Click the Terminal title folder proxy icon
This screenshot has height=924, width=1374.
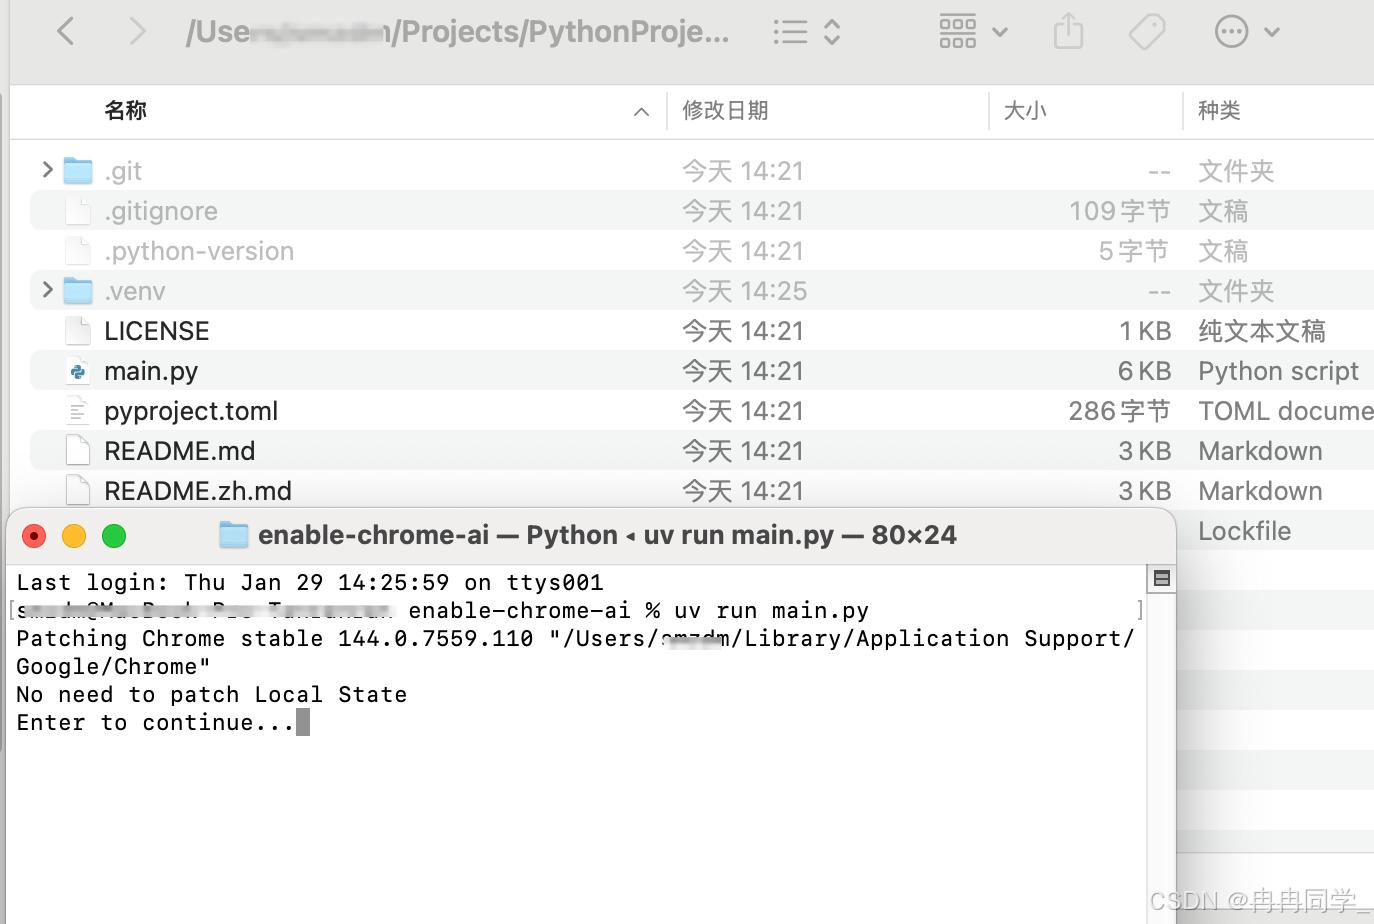coord(234,535)
